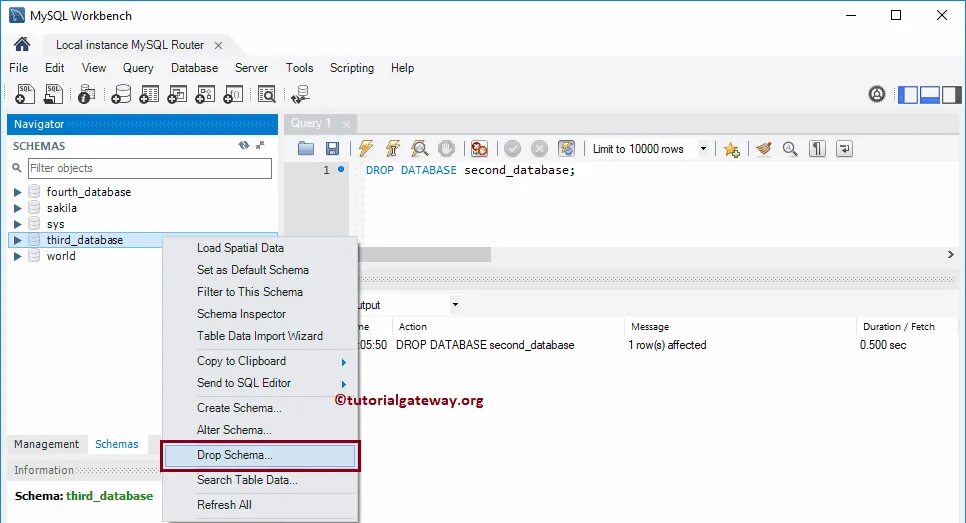This screenshot has width=966, height=523.
Task: Commit transaction checkmark icon
Action: pyautogui.click(x=513, y=148)
